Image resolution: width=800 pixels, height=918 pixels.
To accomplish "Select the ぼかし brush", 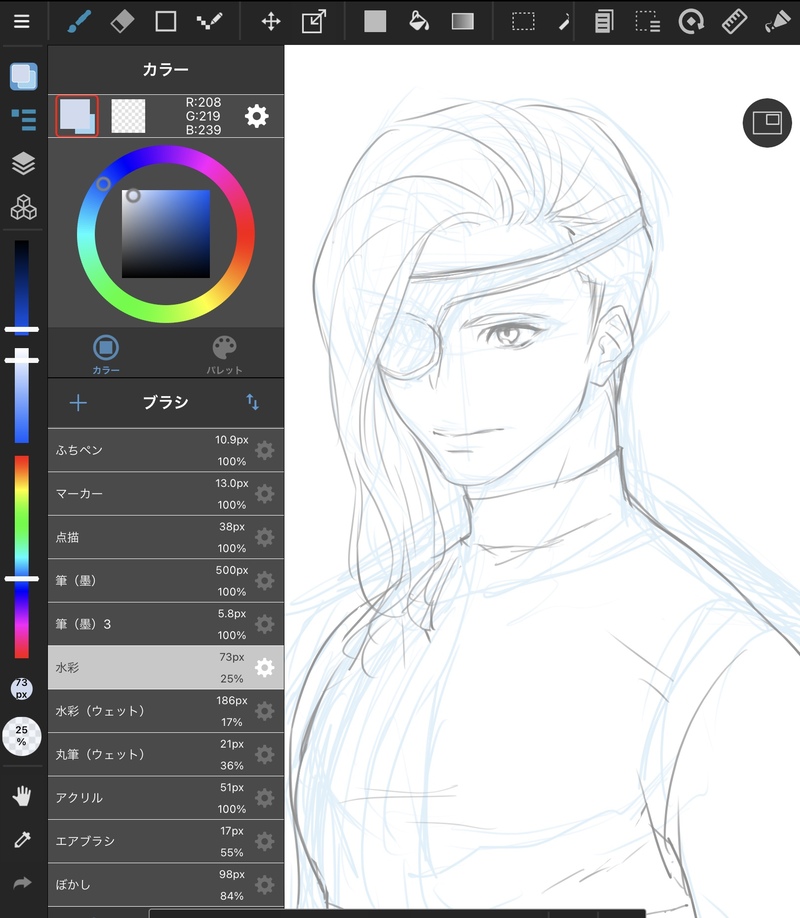I will [x=166, y=885].
